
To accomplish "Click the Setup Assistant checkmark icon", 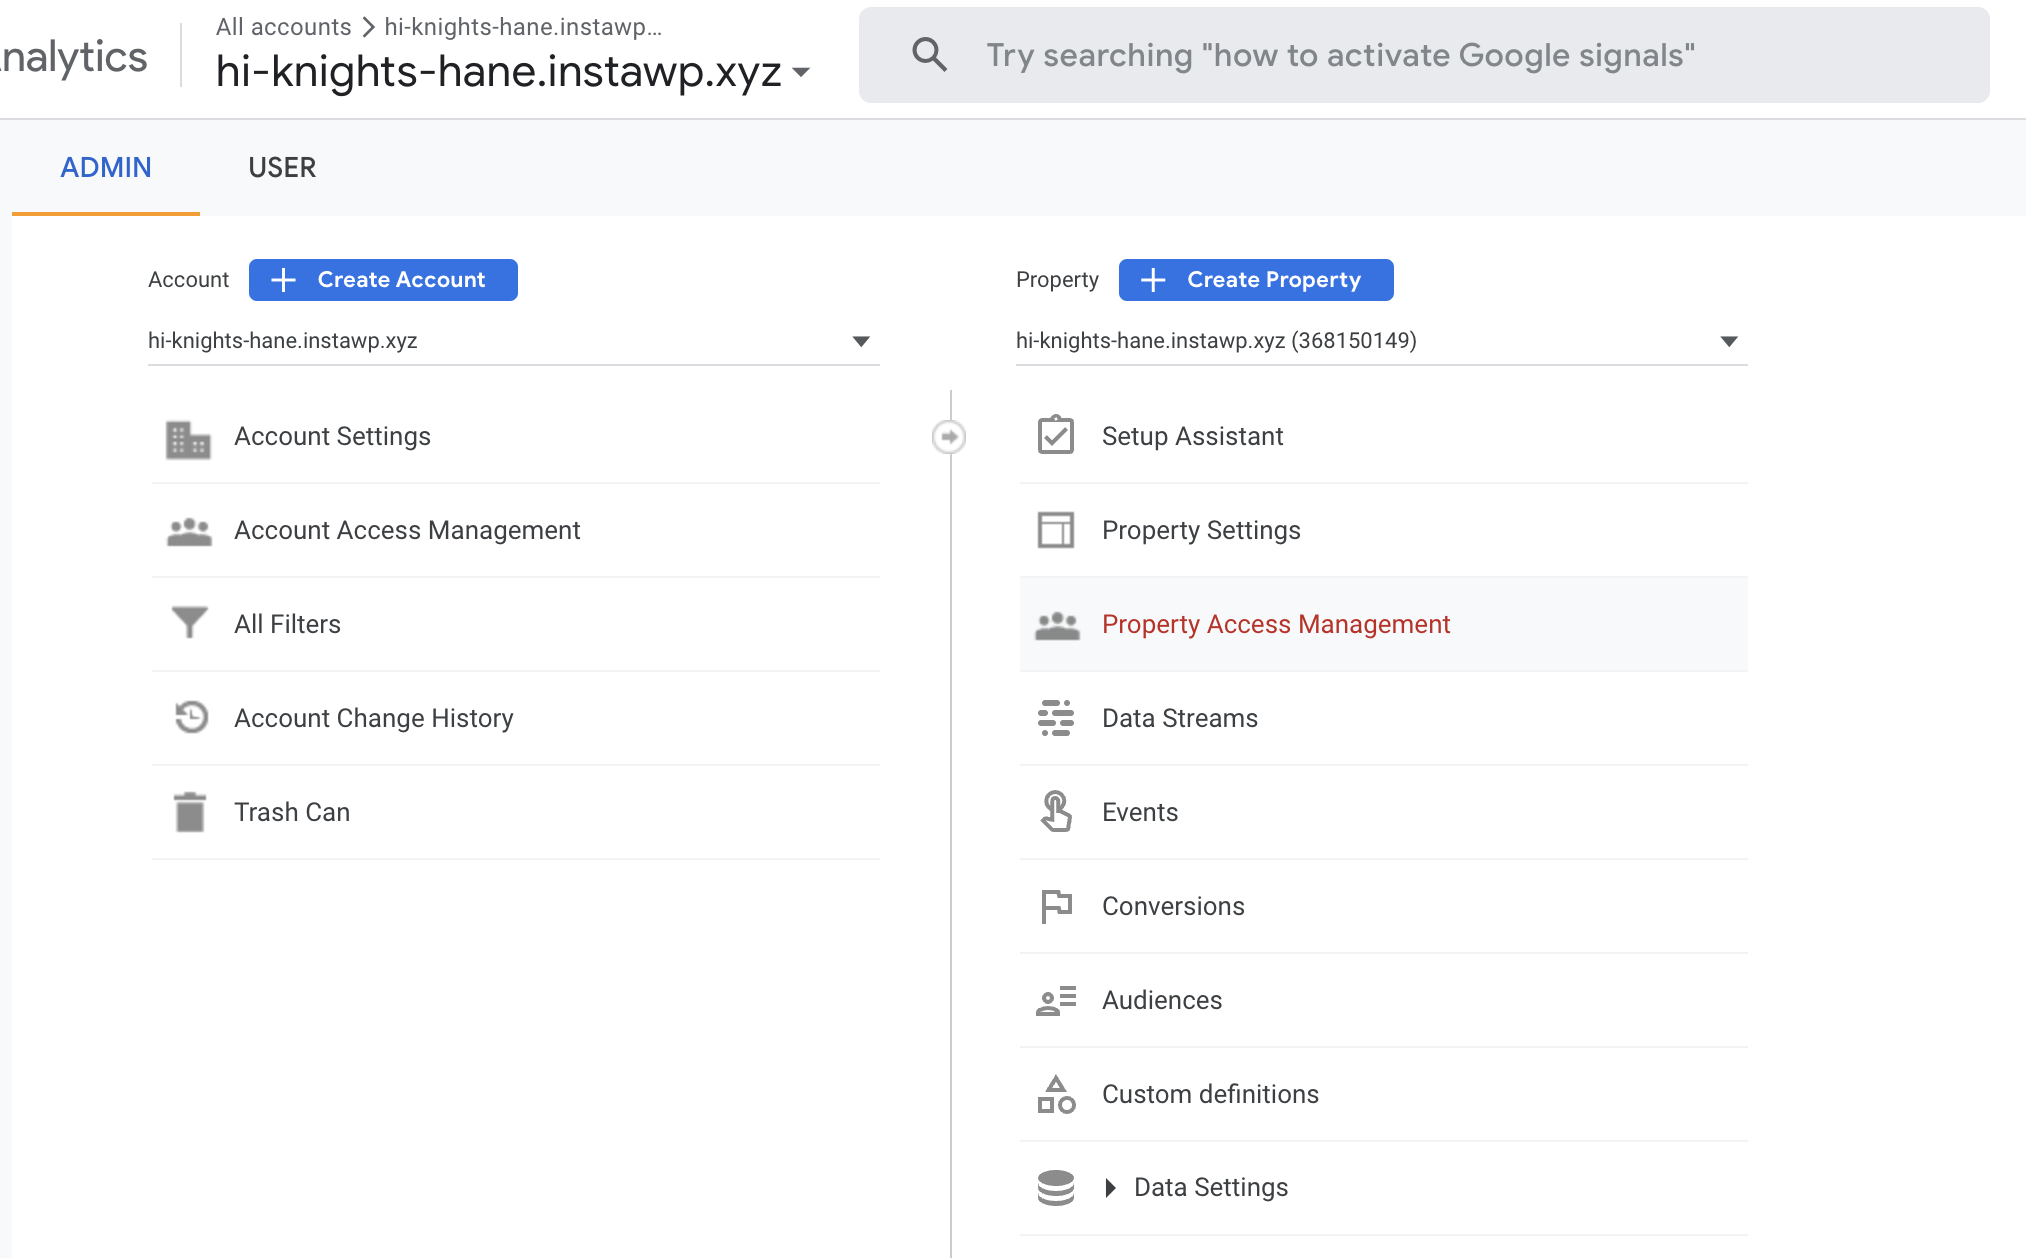I will click(x=1055, y=436).
